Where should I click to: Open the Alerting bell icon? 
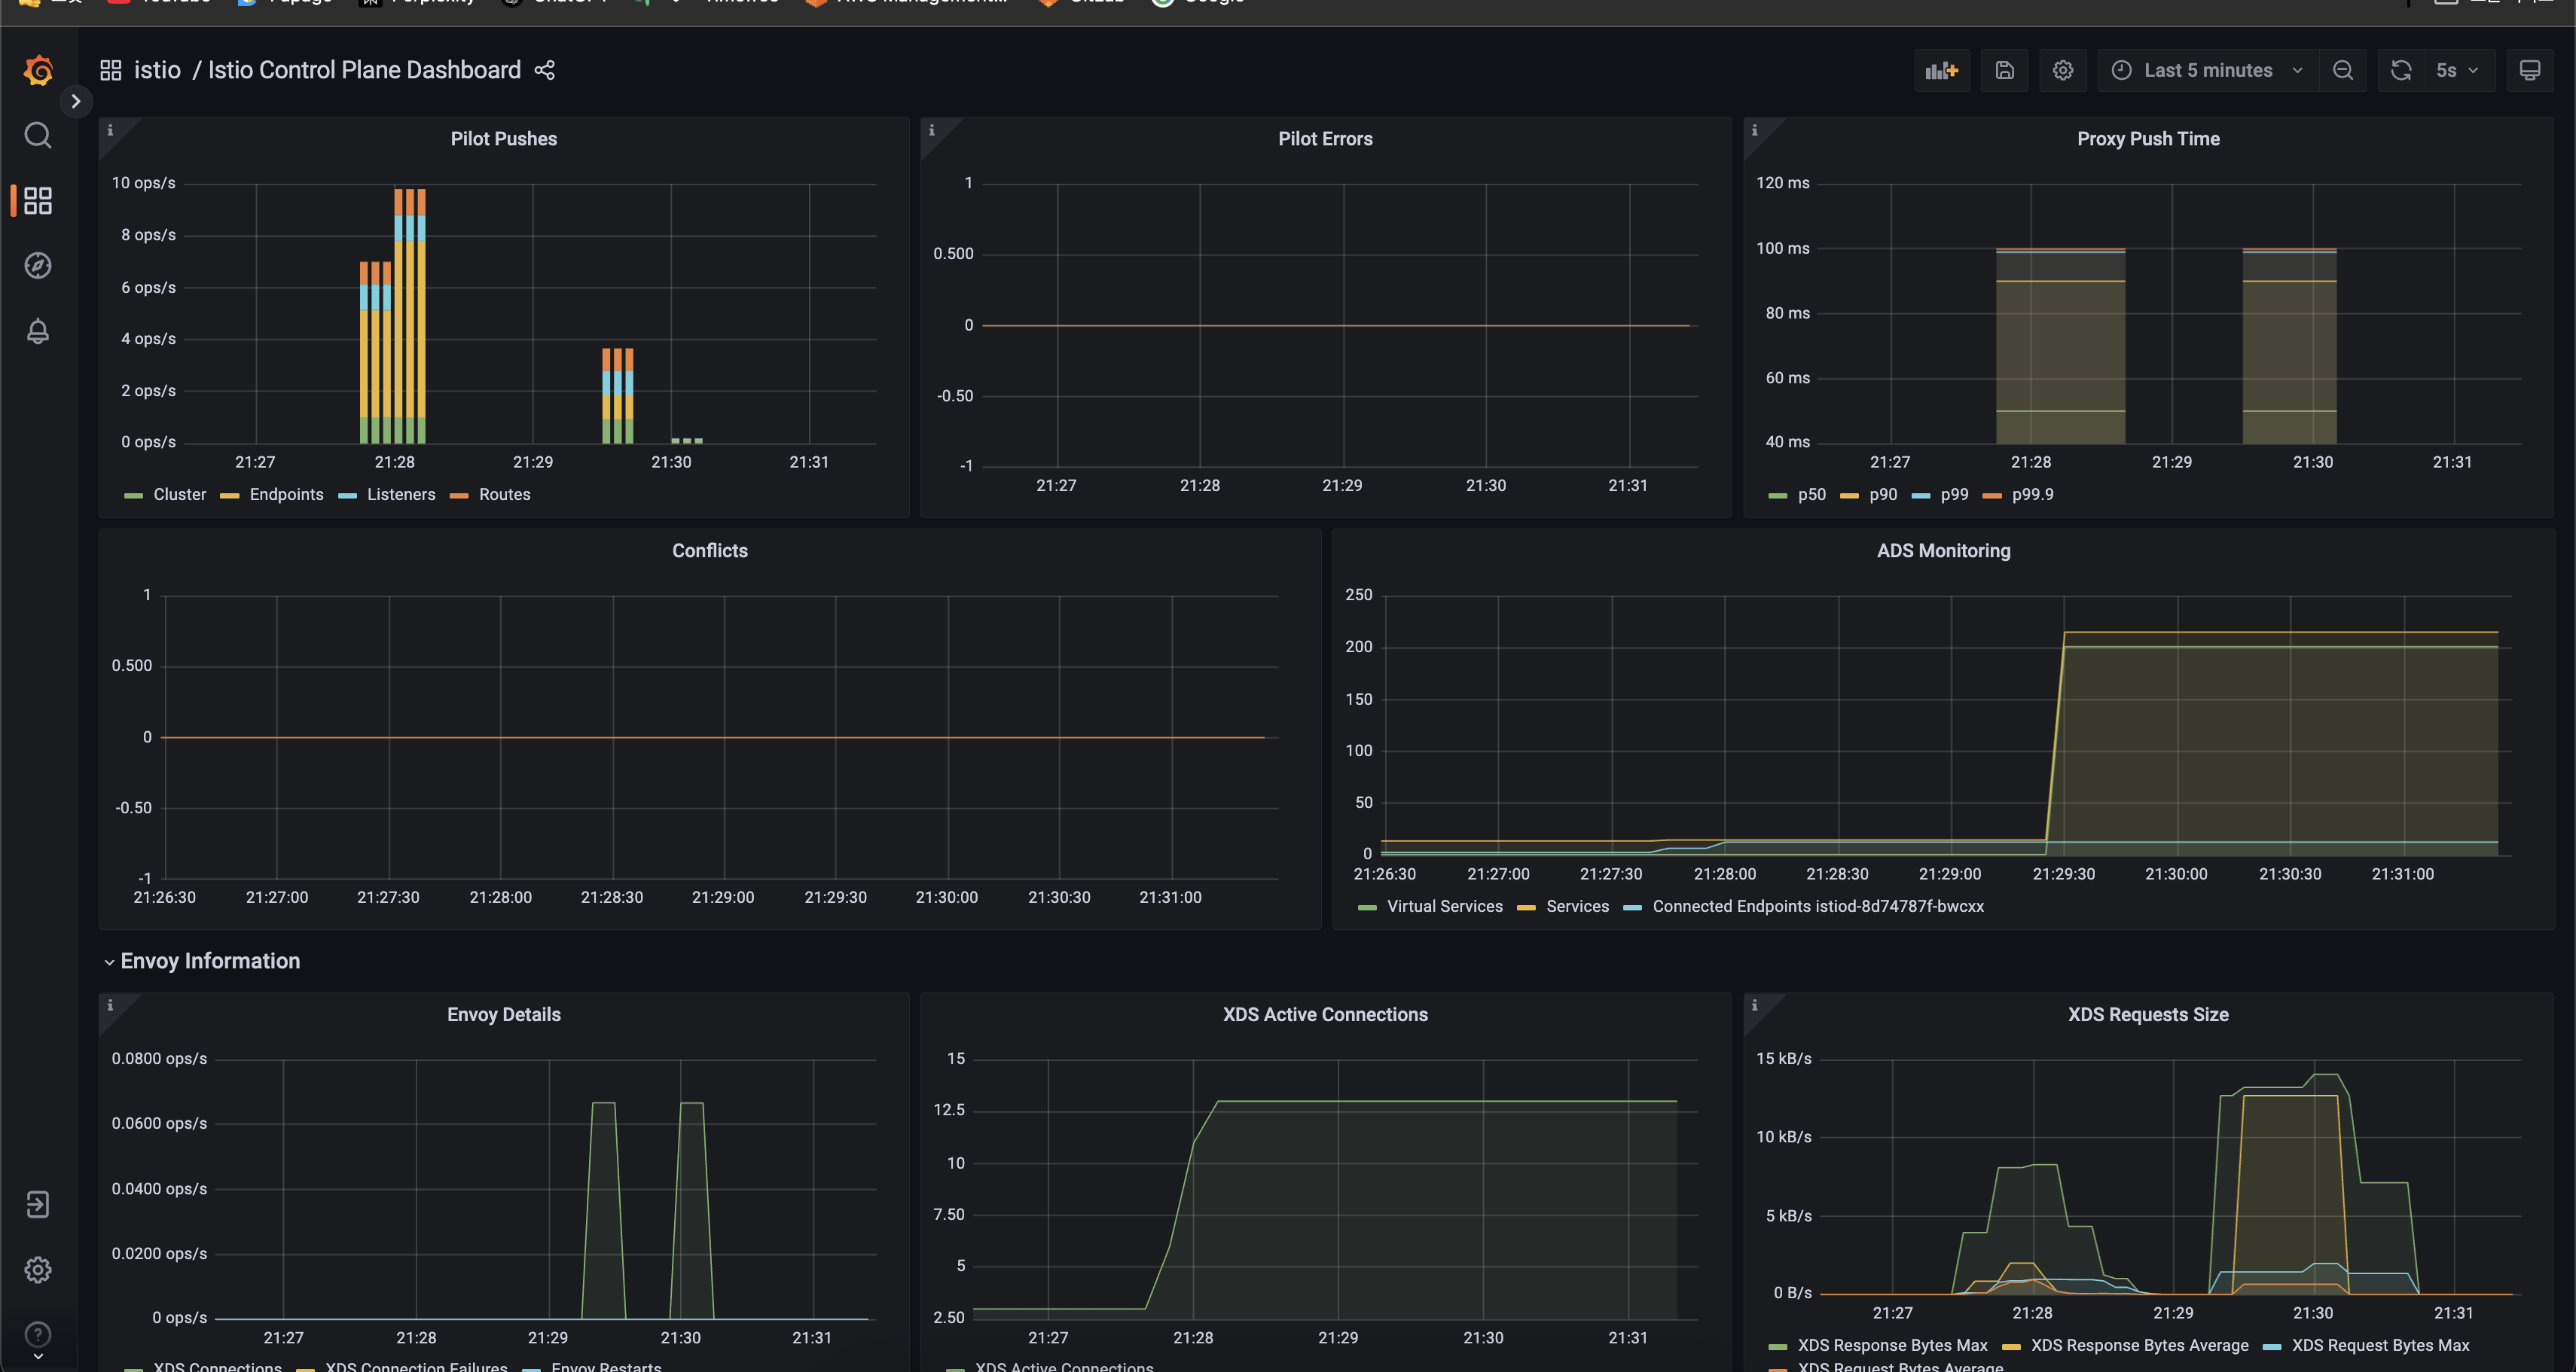[38, 331]
